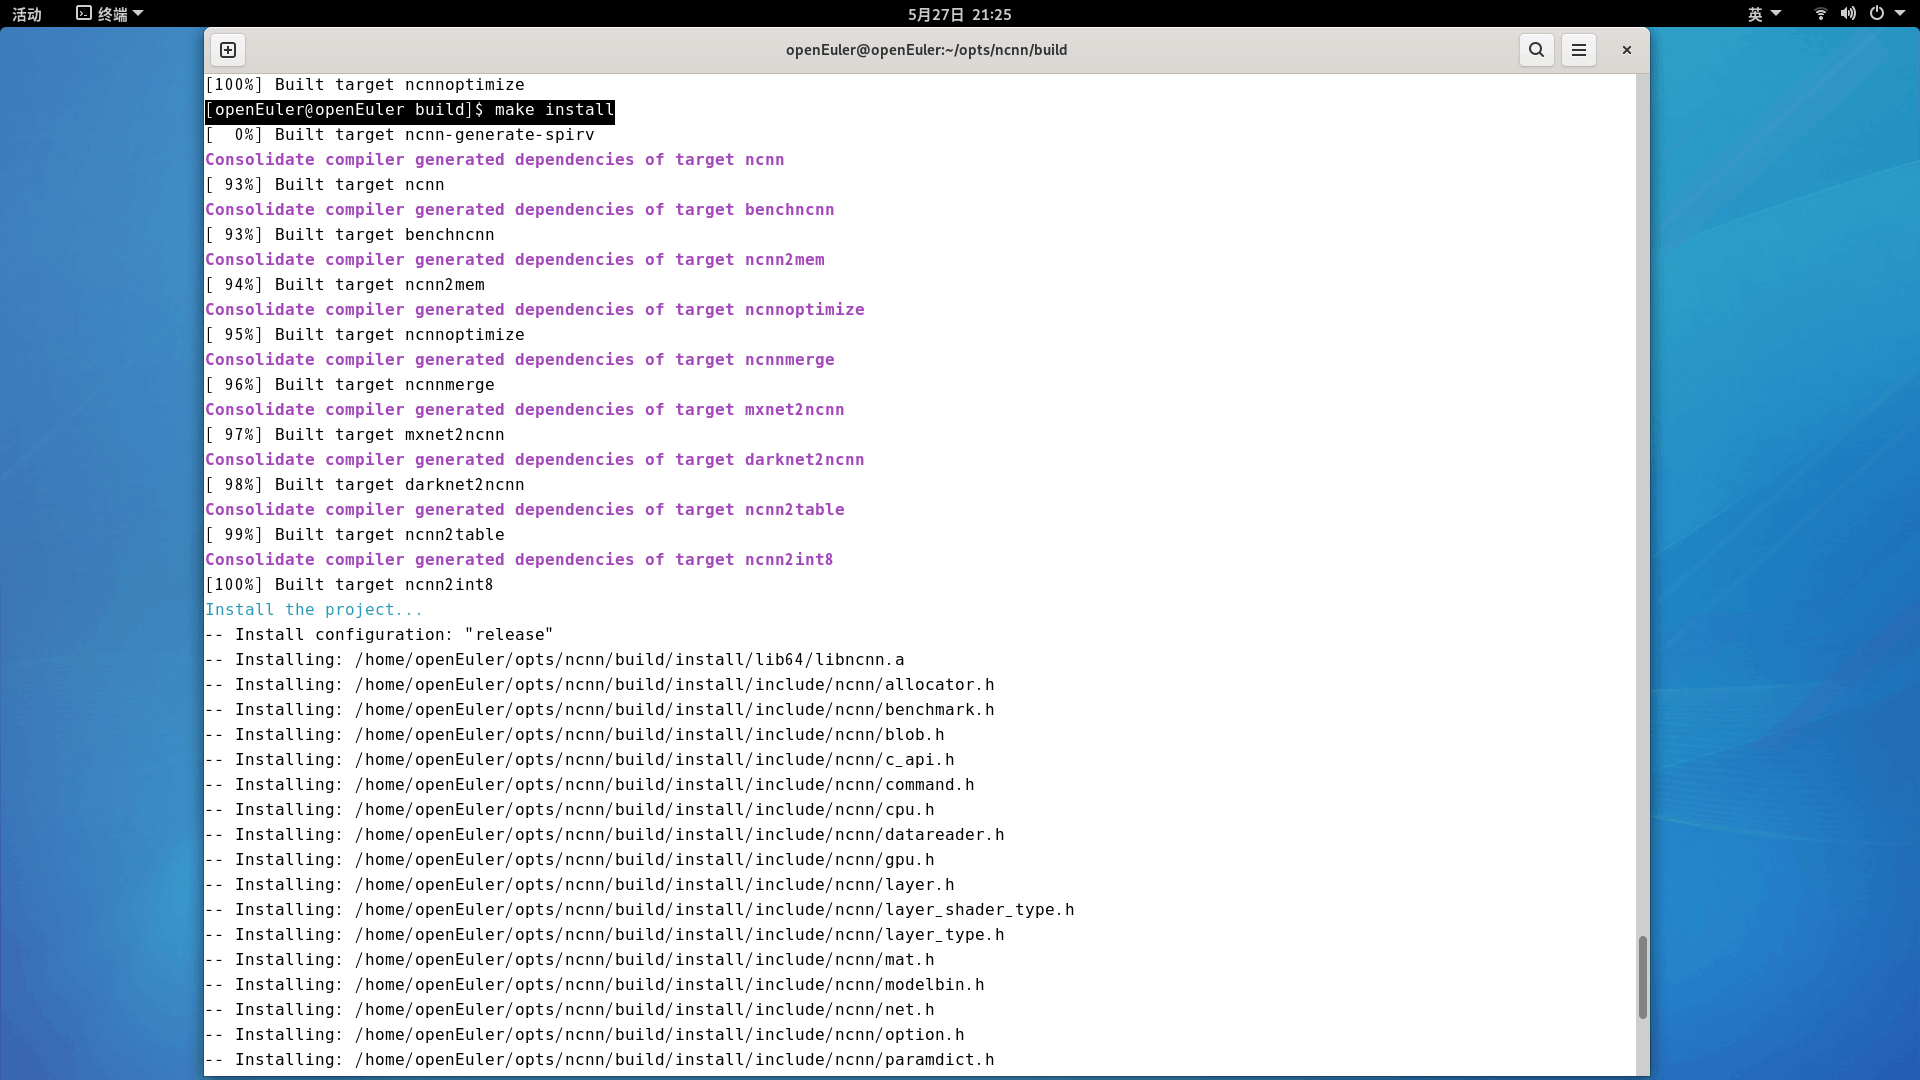Click the Wi-Fi status icon

point(1821,14)
